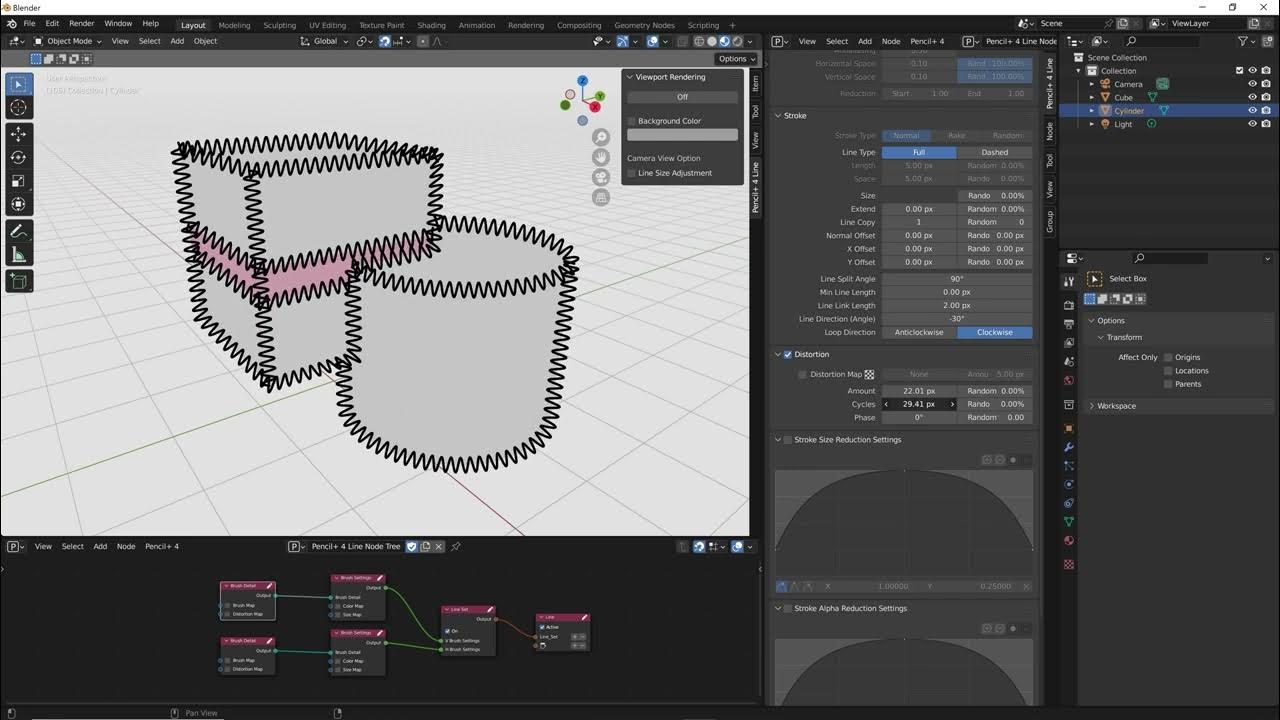Open the World properties tab icon
Viewport: 1280px width, 720px height.
[x=1069, y=380]
